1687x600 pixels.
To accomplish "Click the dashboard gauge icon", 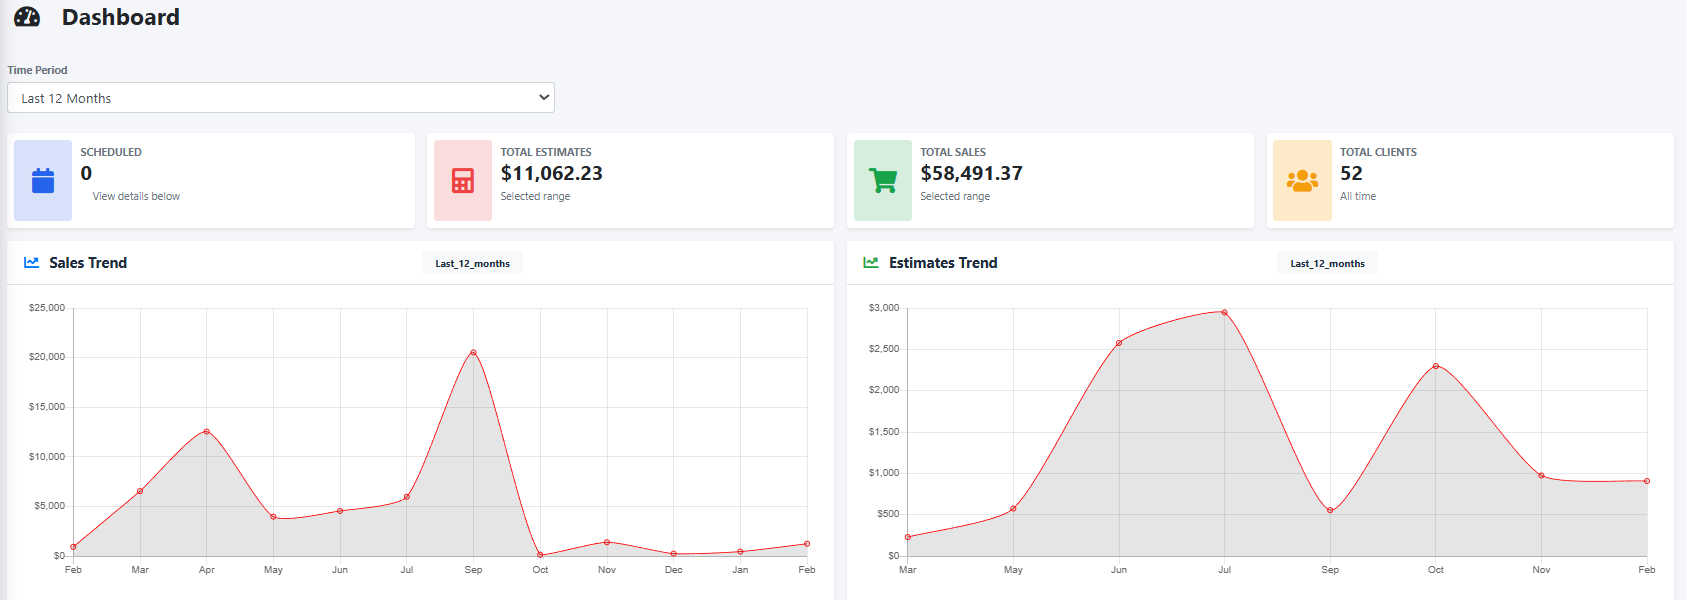I will 27,17.
